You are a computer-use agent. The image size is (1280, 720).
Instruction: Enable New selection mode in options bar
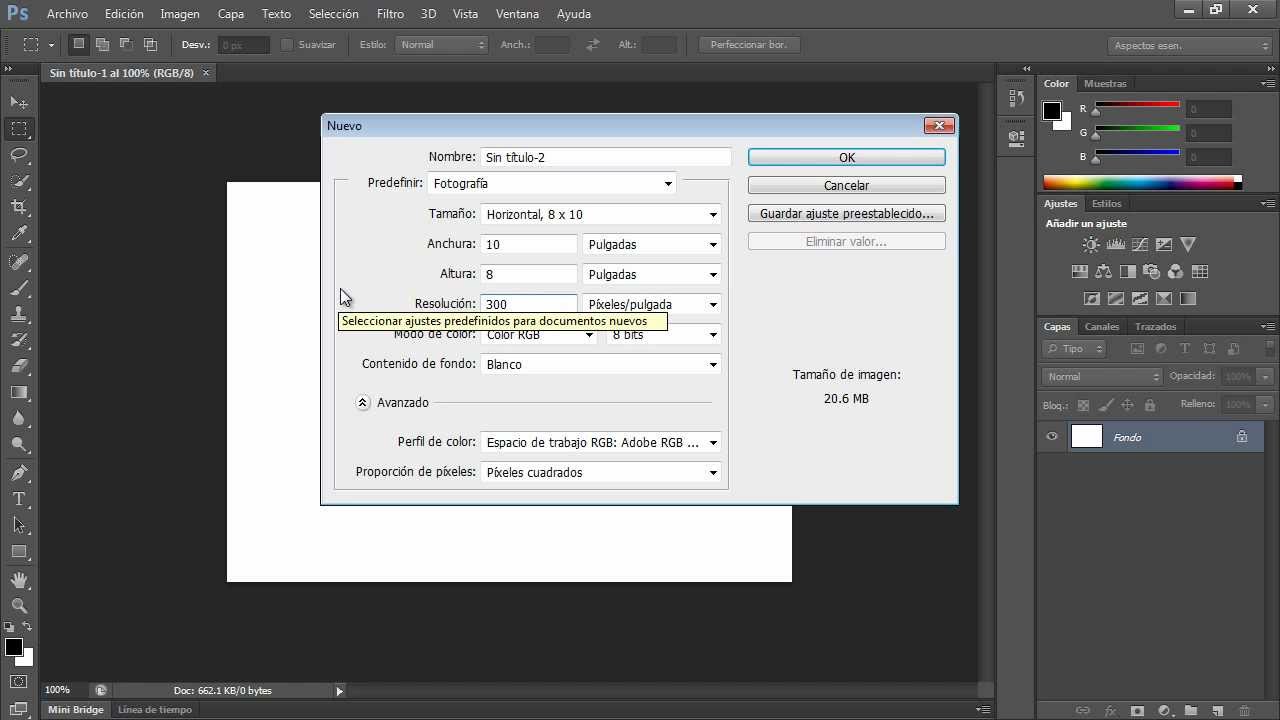coord(78,44)
